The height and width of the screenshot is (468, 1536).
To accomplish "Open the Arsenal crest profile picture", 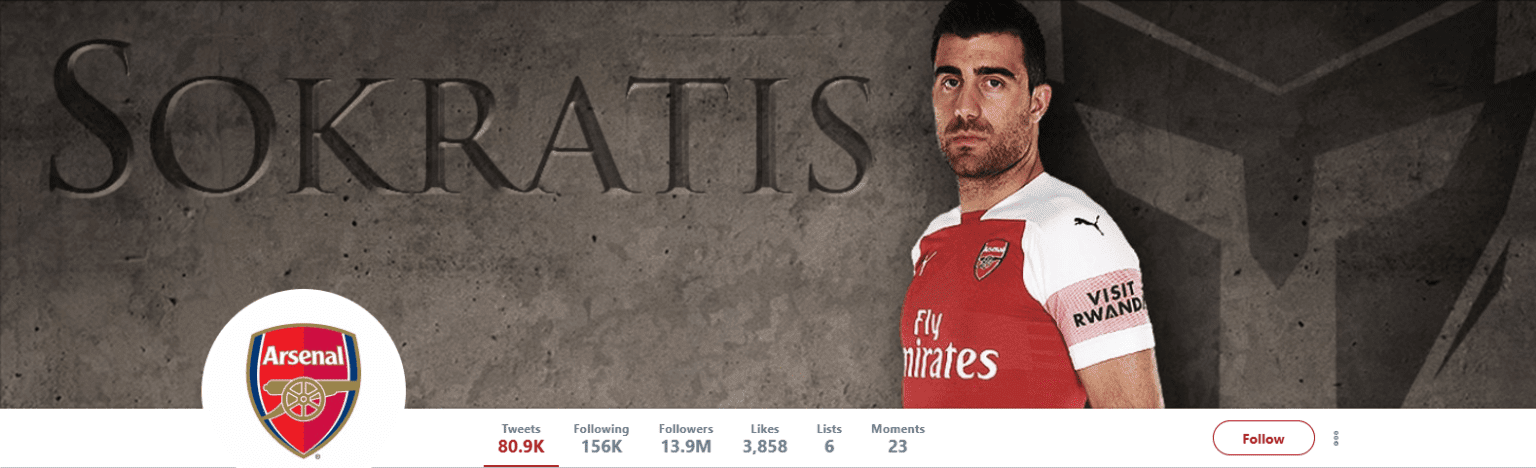I will pos(303,380).
